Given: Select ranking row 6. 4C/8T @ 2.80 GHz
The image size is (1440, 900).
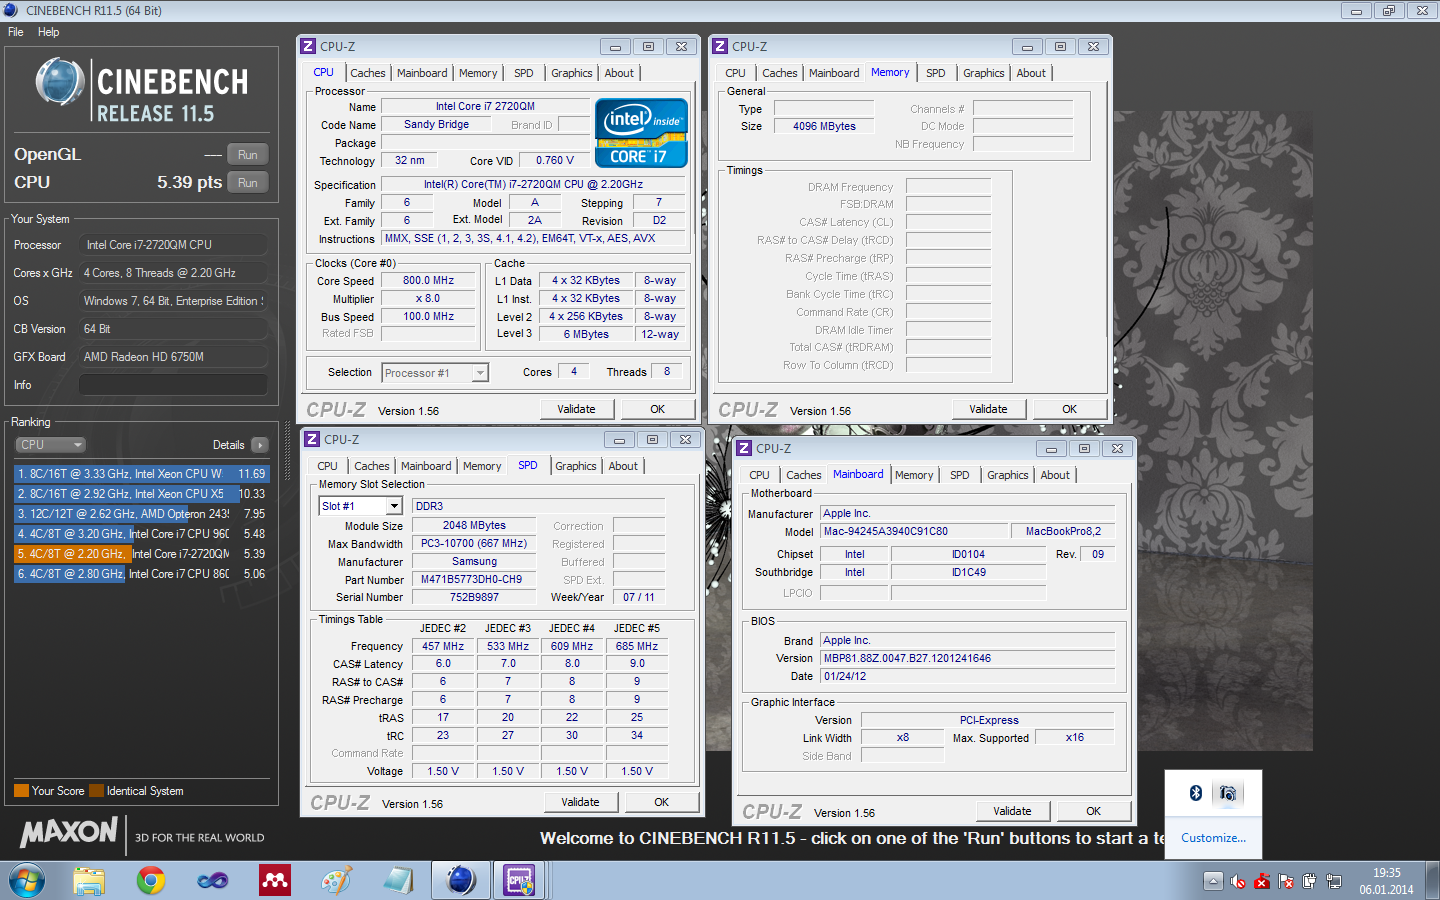Looking at the screenshot, I should point(141,574).
